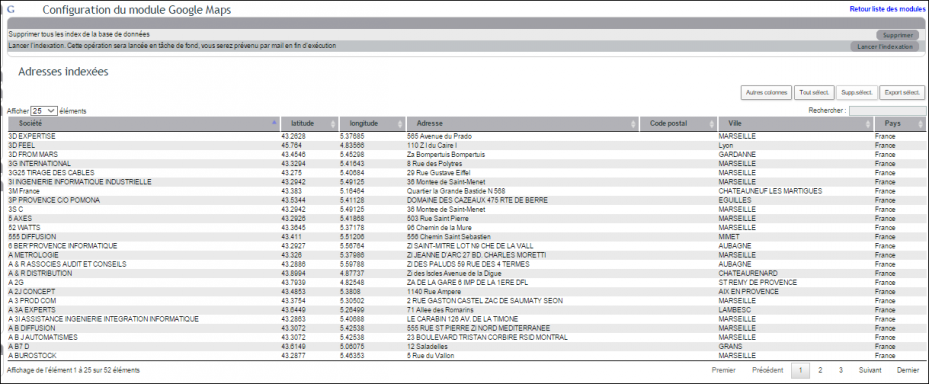Click the Supp.sélect. button
929x384 pixels.
coord(856,92)
